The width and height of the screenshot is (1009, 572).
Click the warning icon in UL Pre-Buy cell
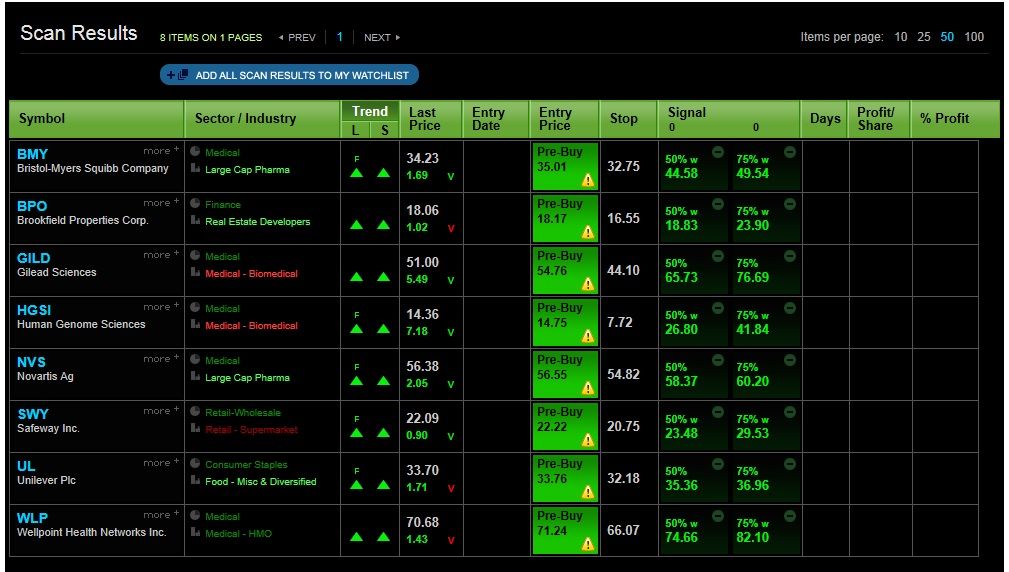pos(588,492)
